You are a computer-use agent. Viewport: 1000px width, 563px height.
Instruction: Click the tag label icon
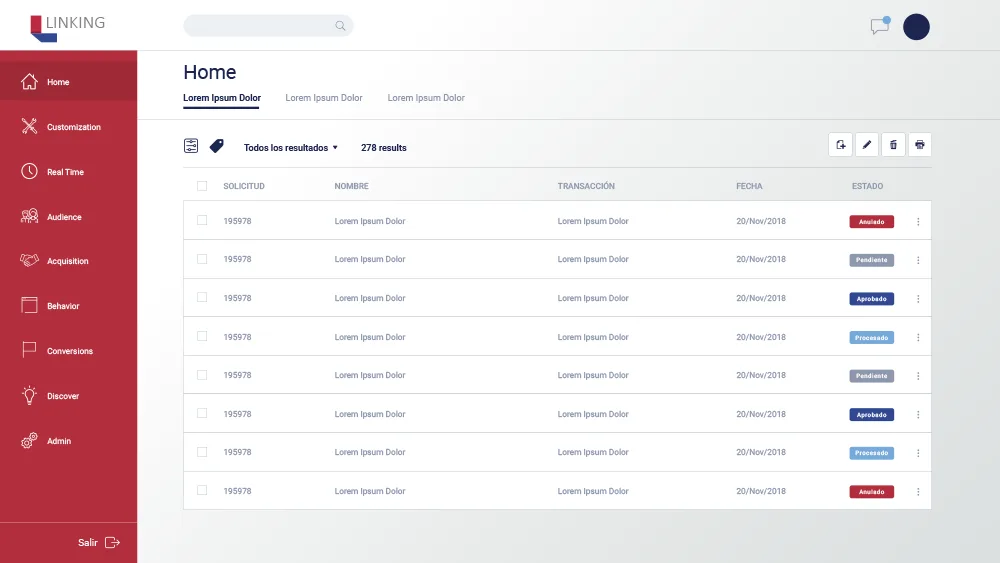point(217,146)
